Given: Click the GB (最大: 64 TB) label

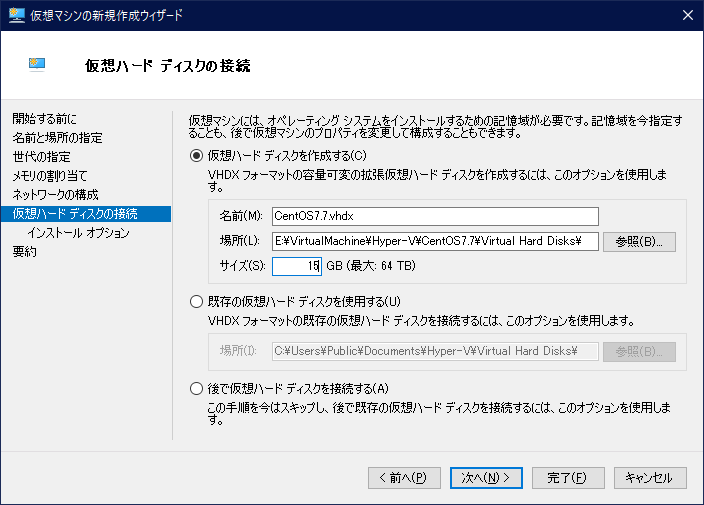Looking at the screenshot, I should pyautogui.click(x=371, y=266).
